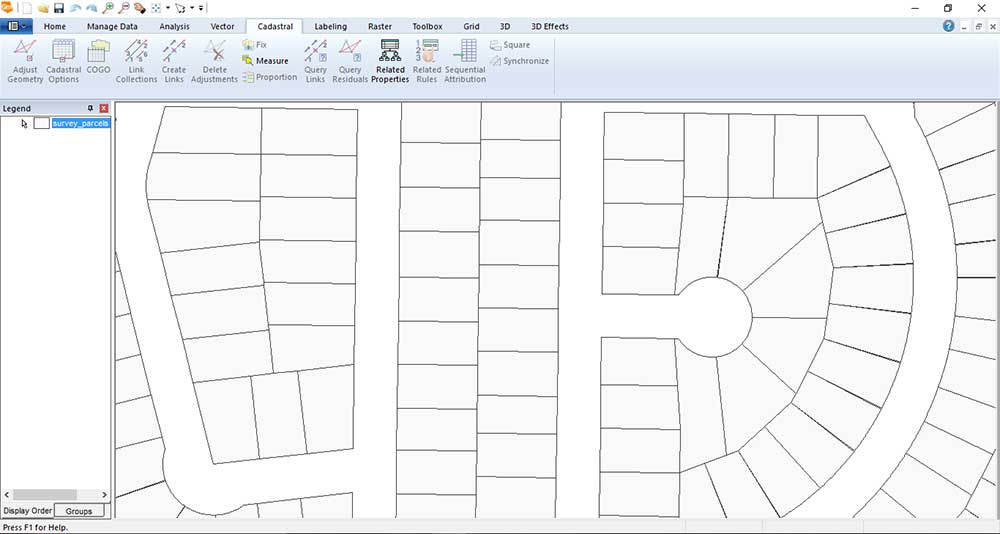The height and width of the screenshot is (534, 1000).
Task: Open the select tool dropdown arrow
Action: coord(192,8)
